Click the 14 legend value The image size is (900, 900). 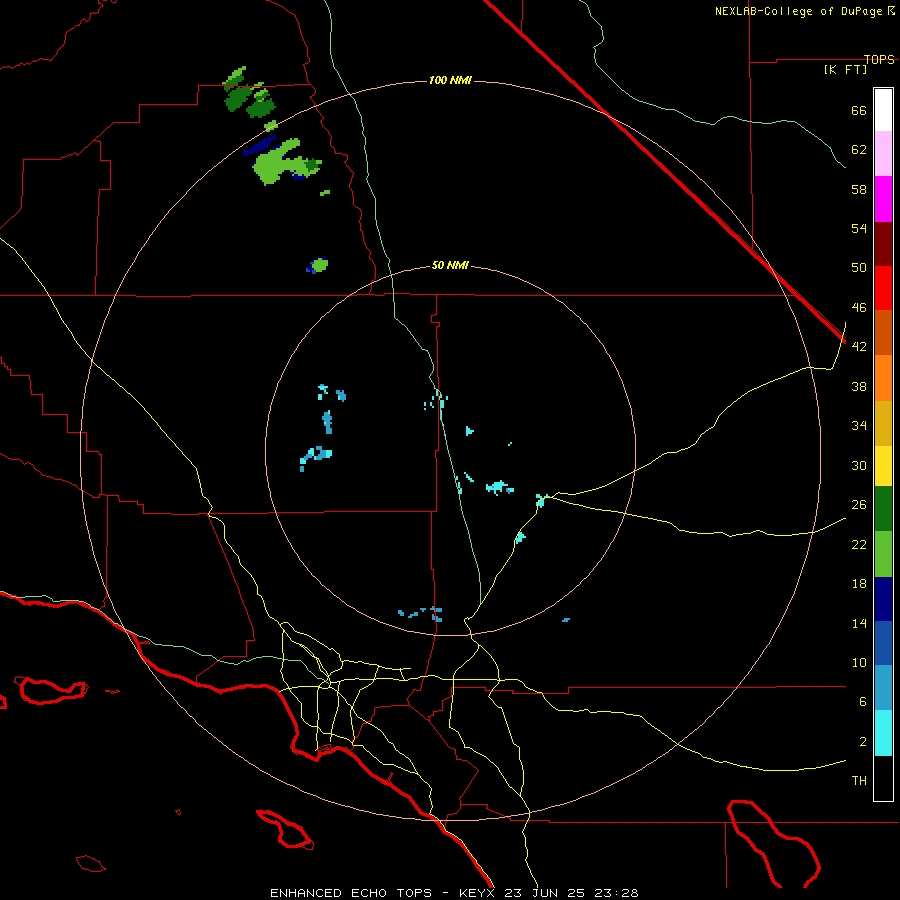(859, 623)
